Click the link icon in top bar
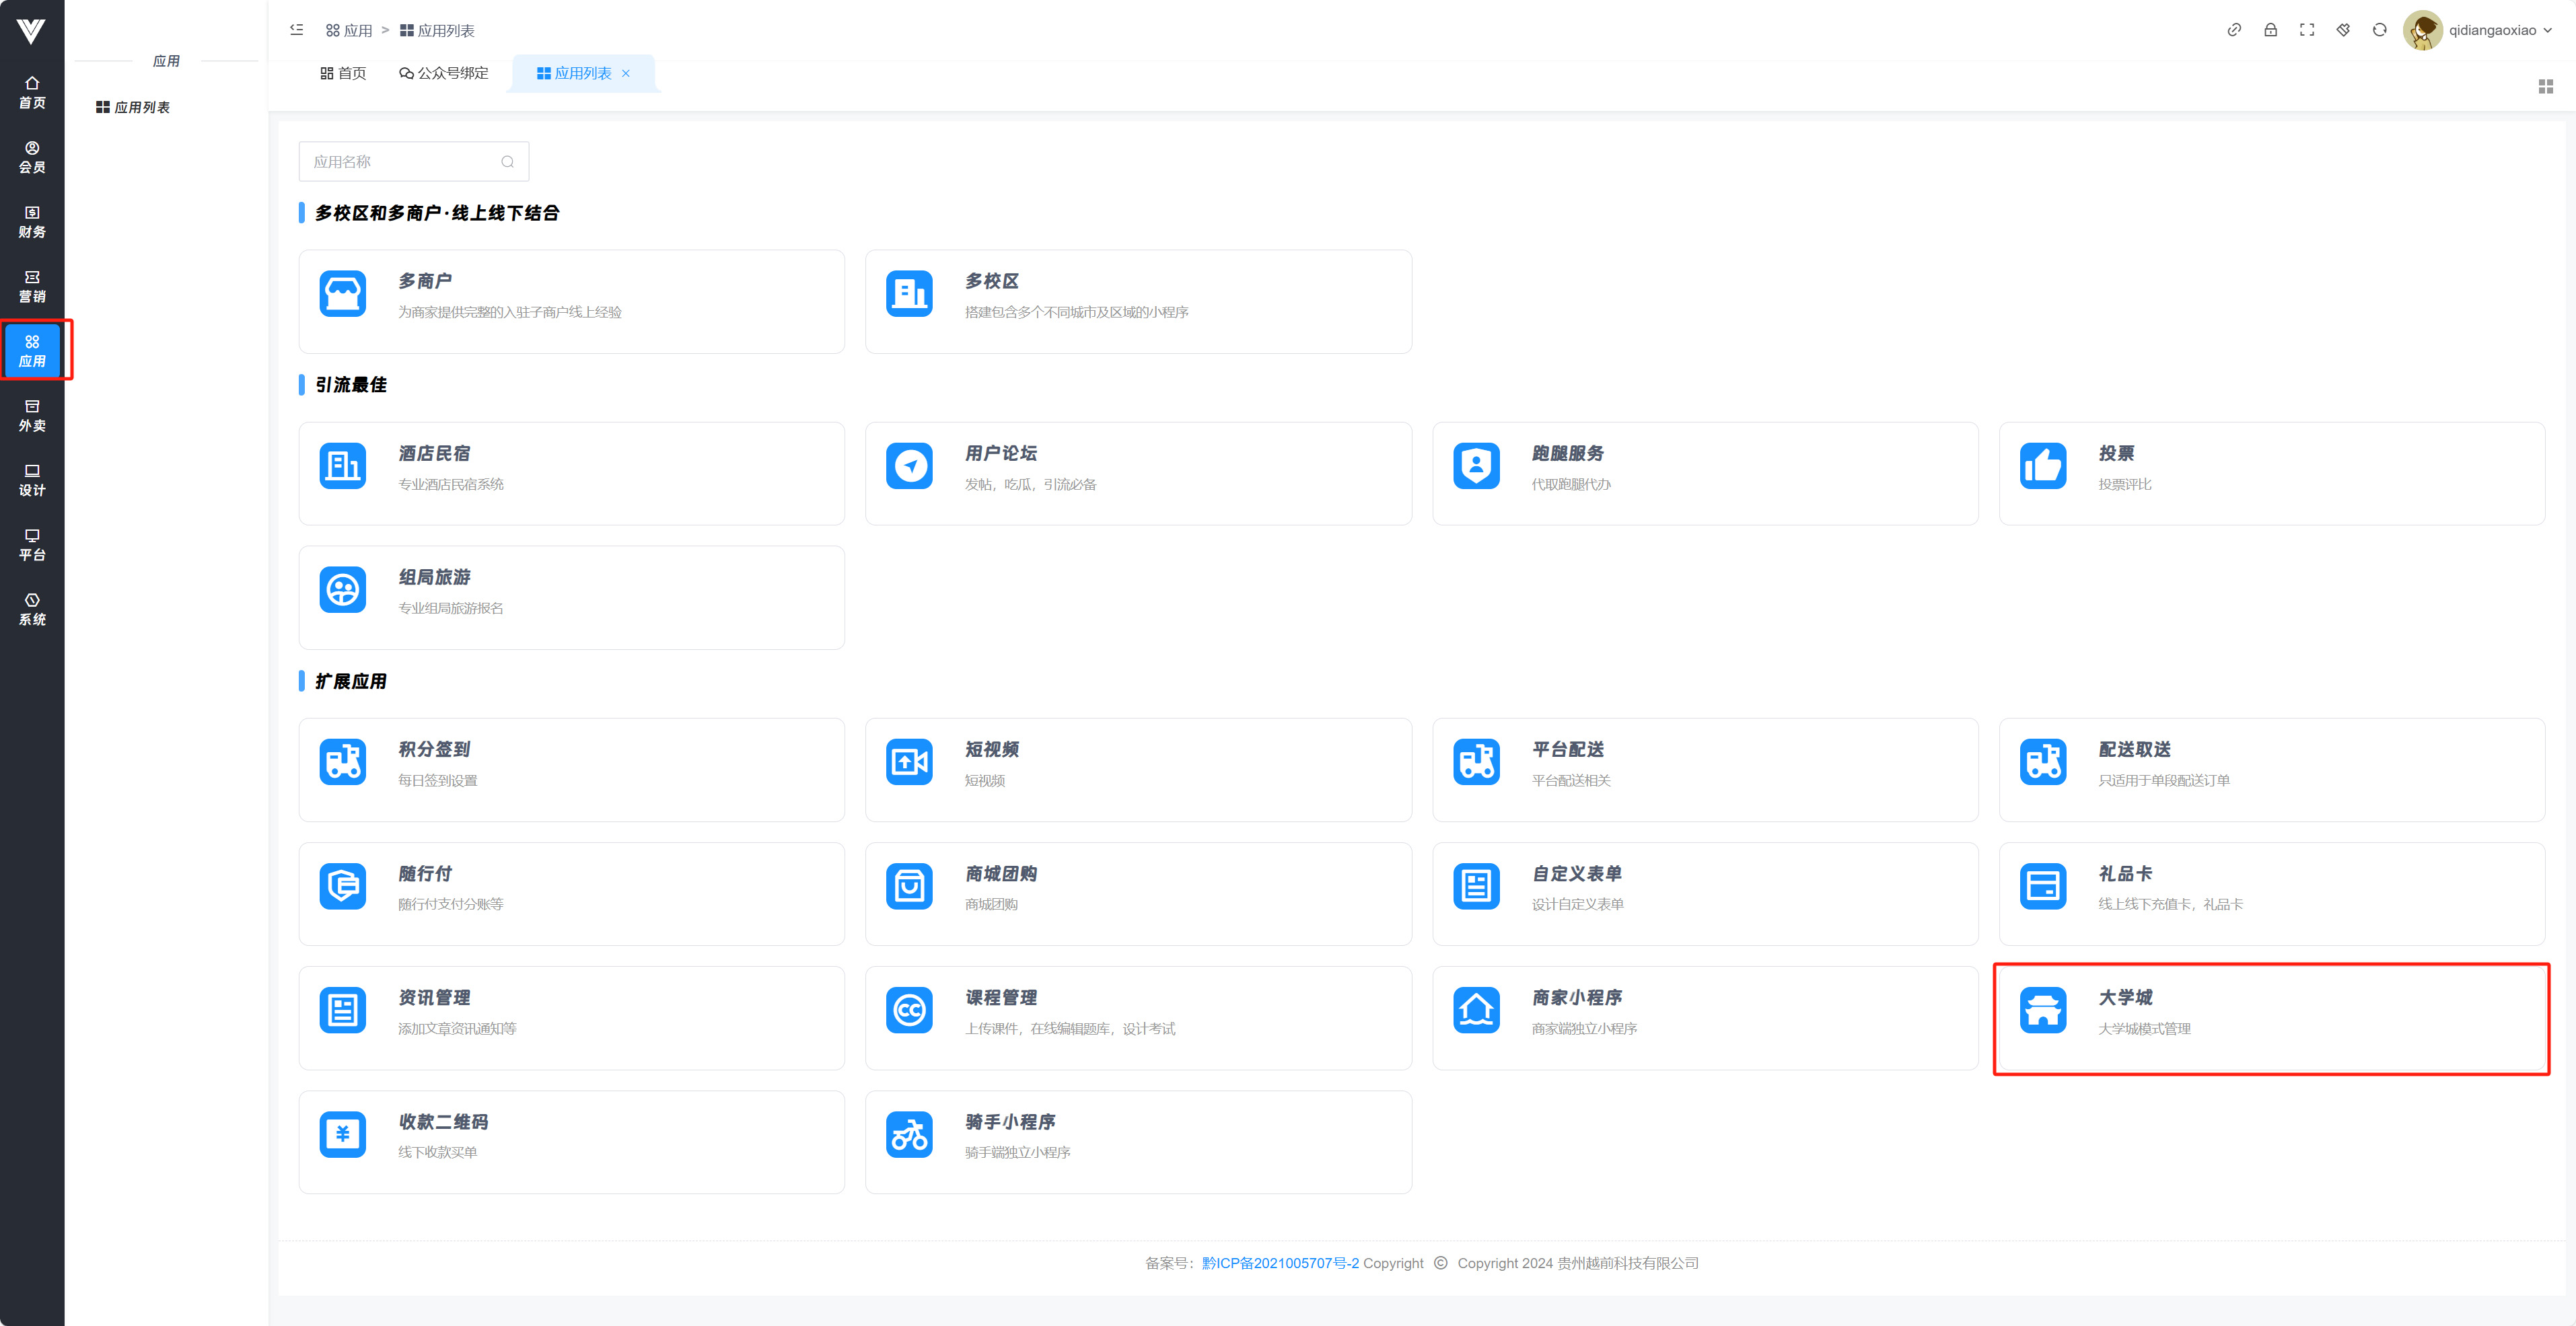The image size is (2576, 1326). (2234, 30)
